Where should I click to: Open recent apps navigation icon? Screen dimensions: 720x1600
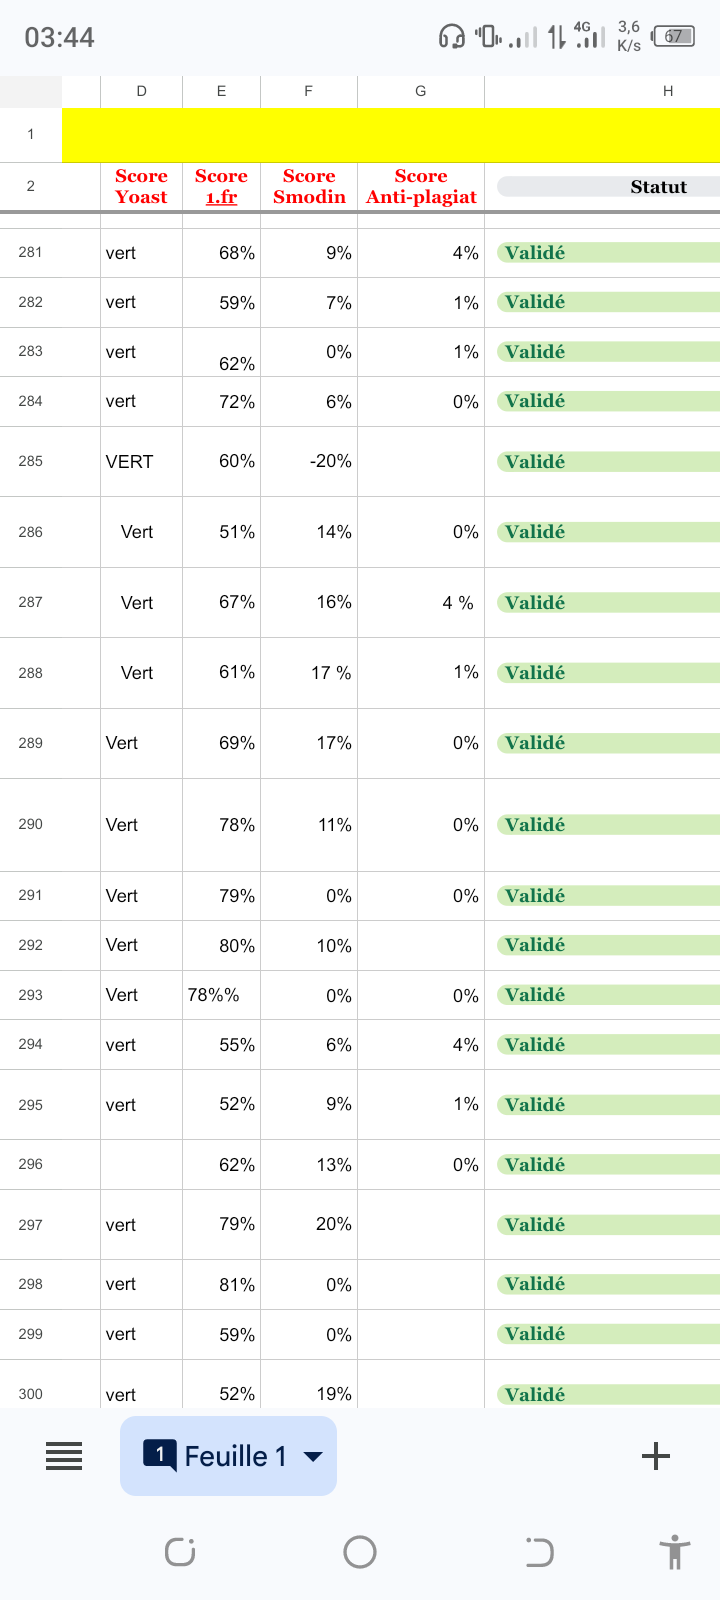[180, 1552]
